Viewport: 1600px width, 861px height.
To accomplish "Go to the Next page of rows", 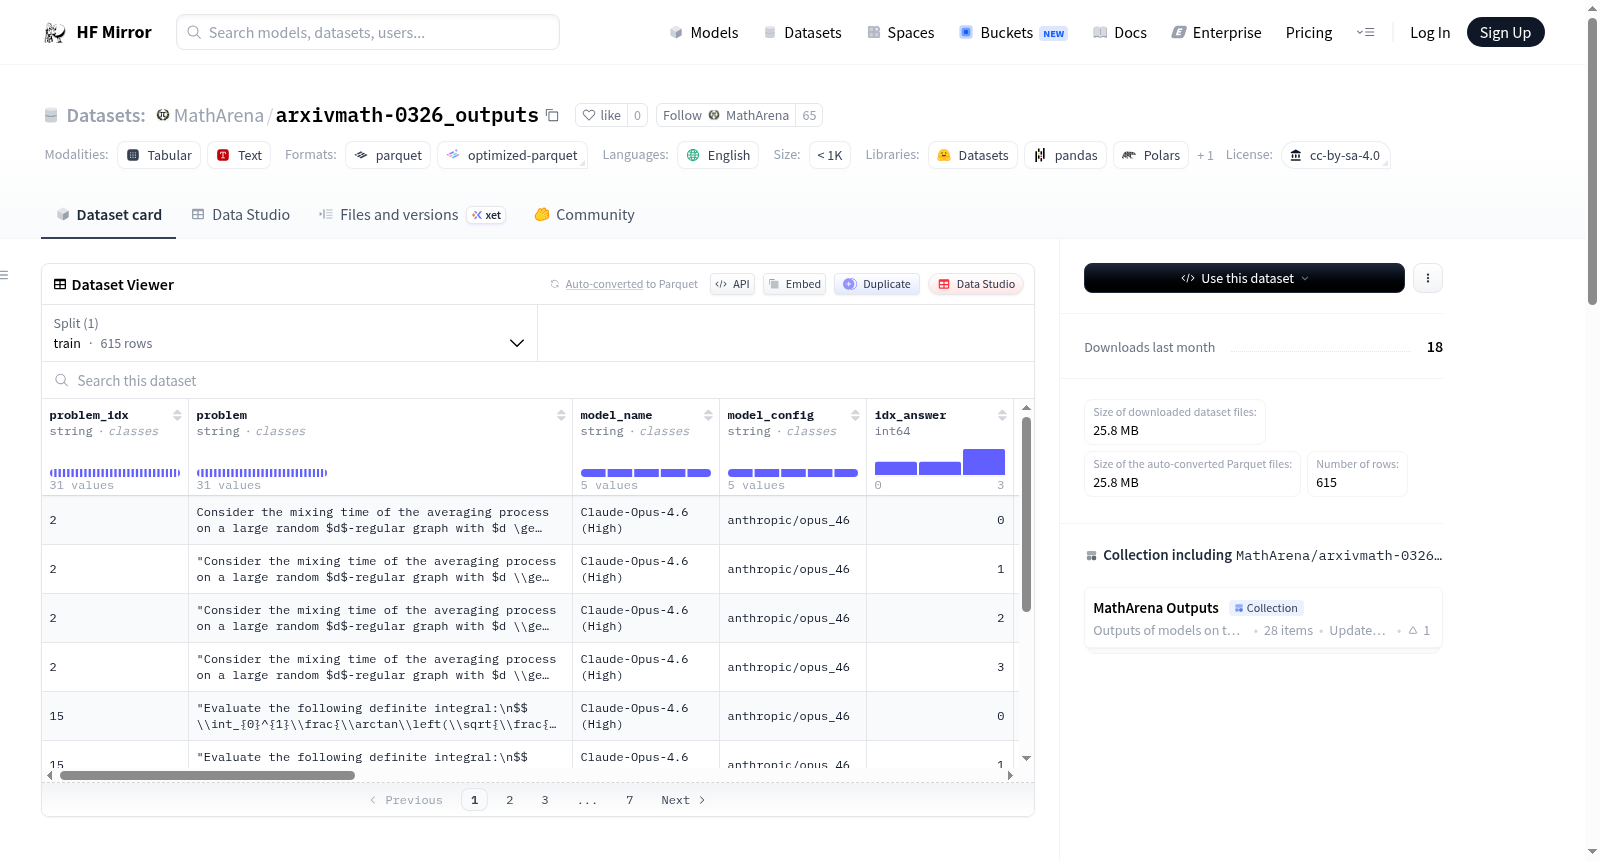I will pyautogui.click(x=683, y=800).
